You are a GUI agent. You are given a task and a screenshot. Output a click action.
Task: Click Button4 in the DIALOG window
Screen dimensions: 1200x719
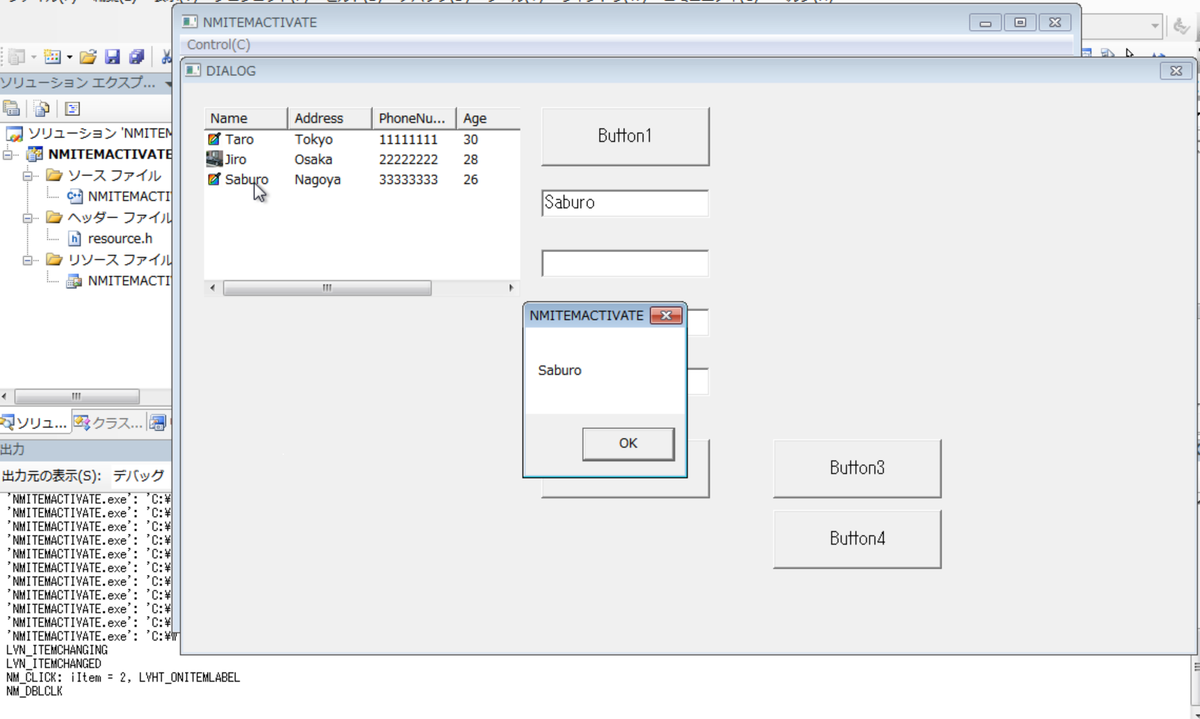(857, 539)
